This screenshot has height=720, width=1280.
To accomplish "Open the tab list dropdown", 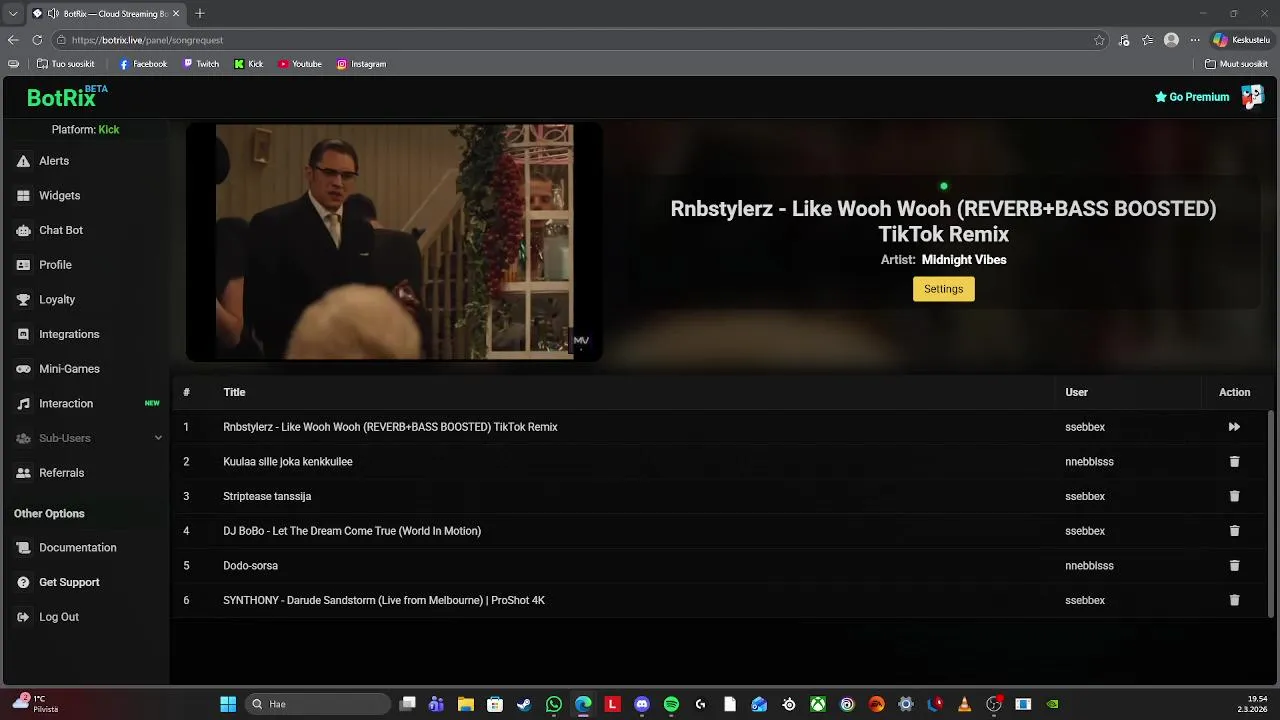I will point(12,13).
